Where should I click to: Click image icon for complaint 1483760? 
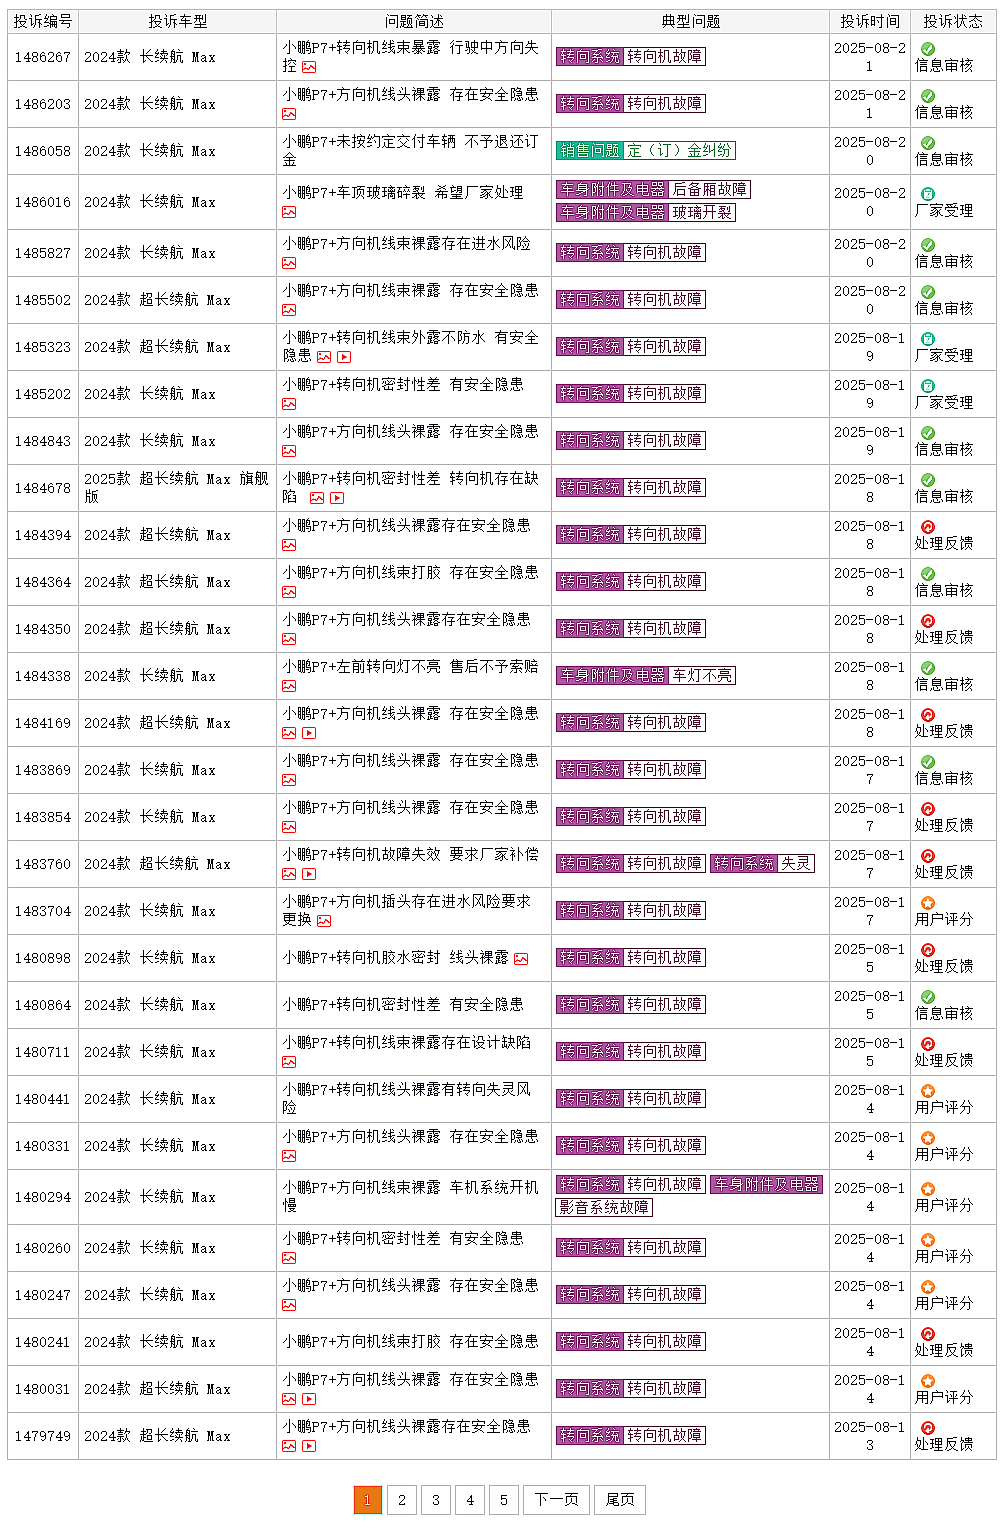pyautogui.click(x=289, y=874)
